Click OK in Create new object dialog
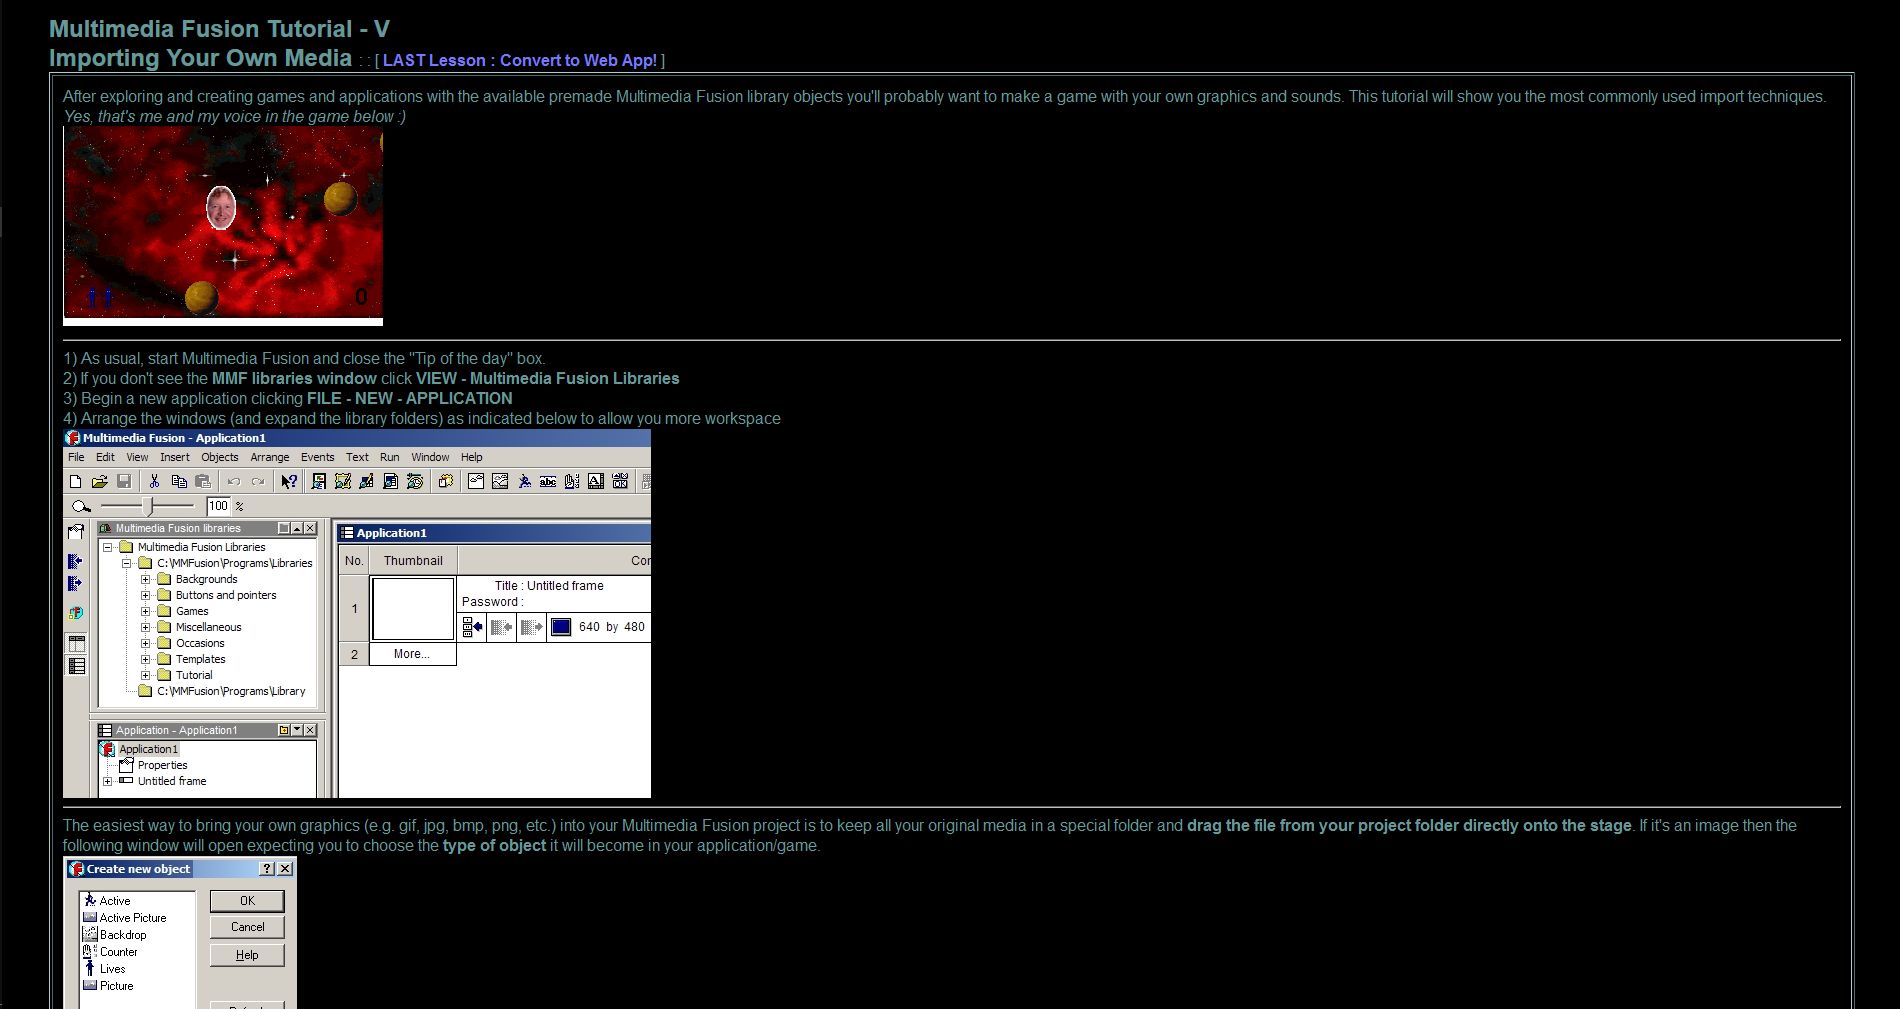Viewport: 1900px width, 1009px height. tap(247, 901)
